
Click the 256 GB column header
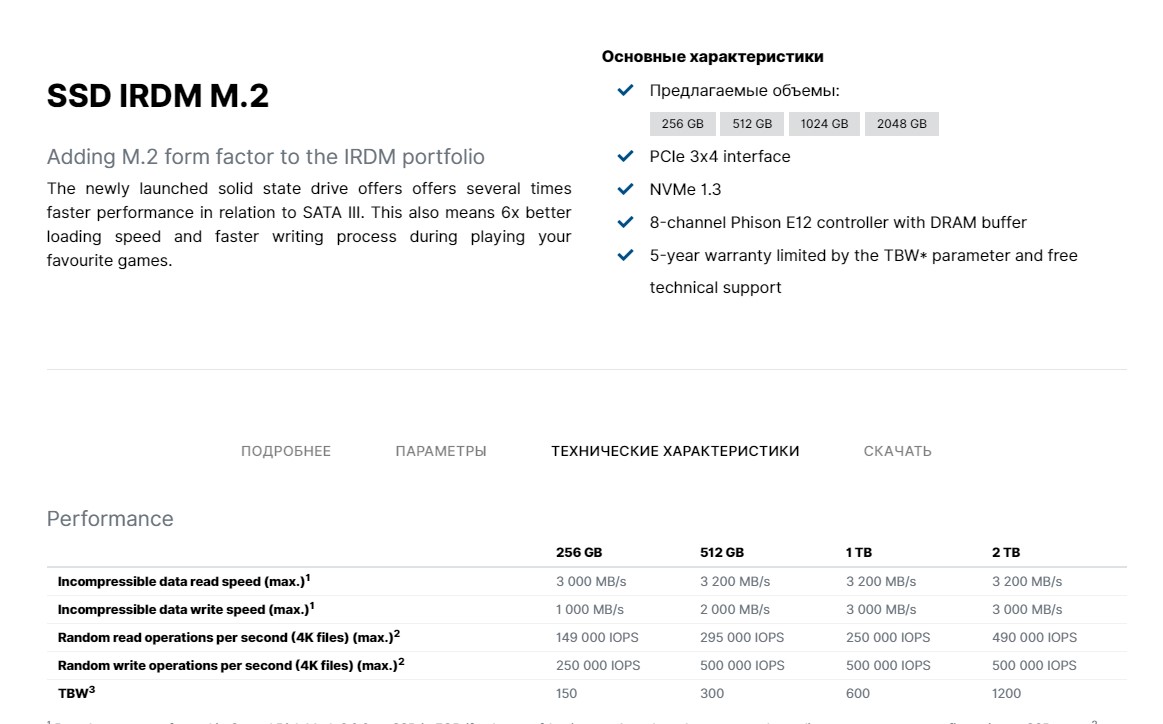[x=579, y=553]
